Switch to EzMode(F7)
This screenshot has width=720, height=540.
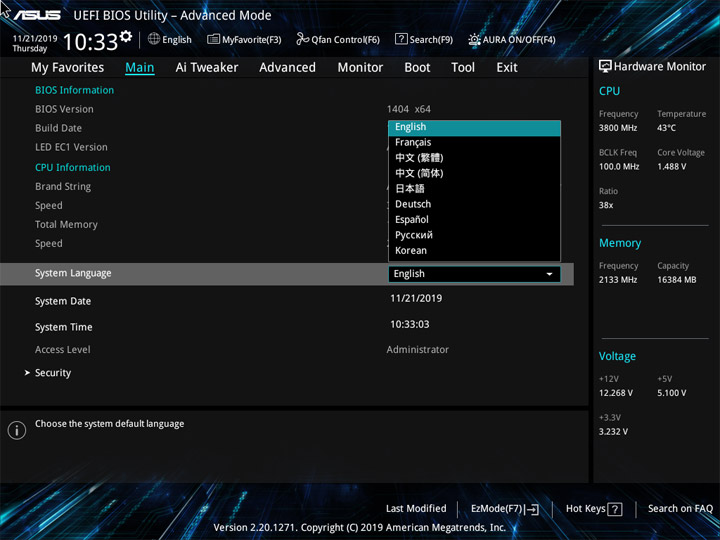click(505, 509)
